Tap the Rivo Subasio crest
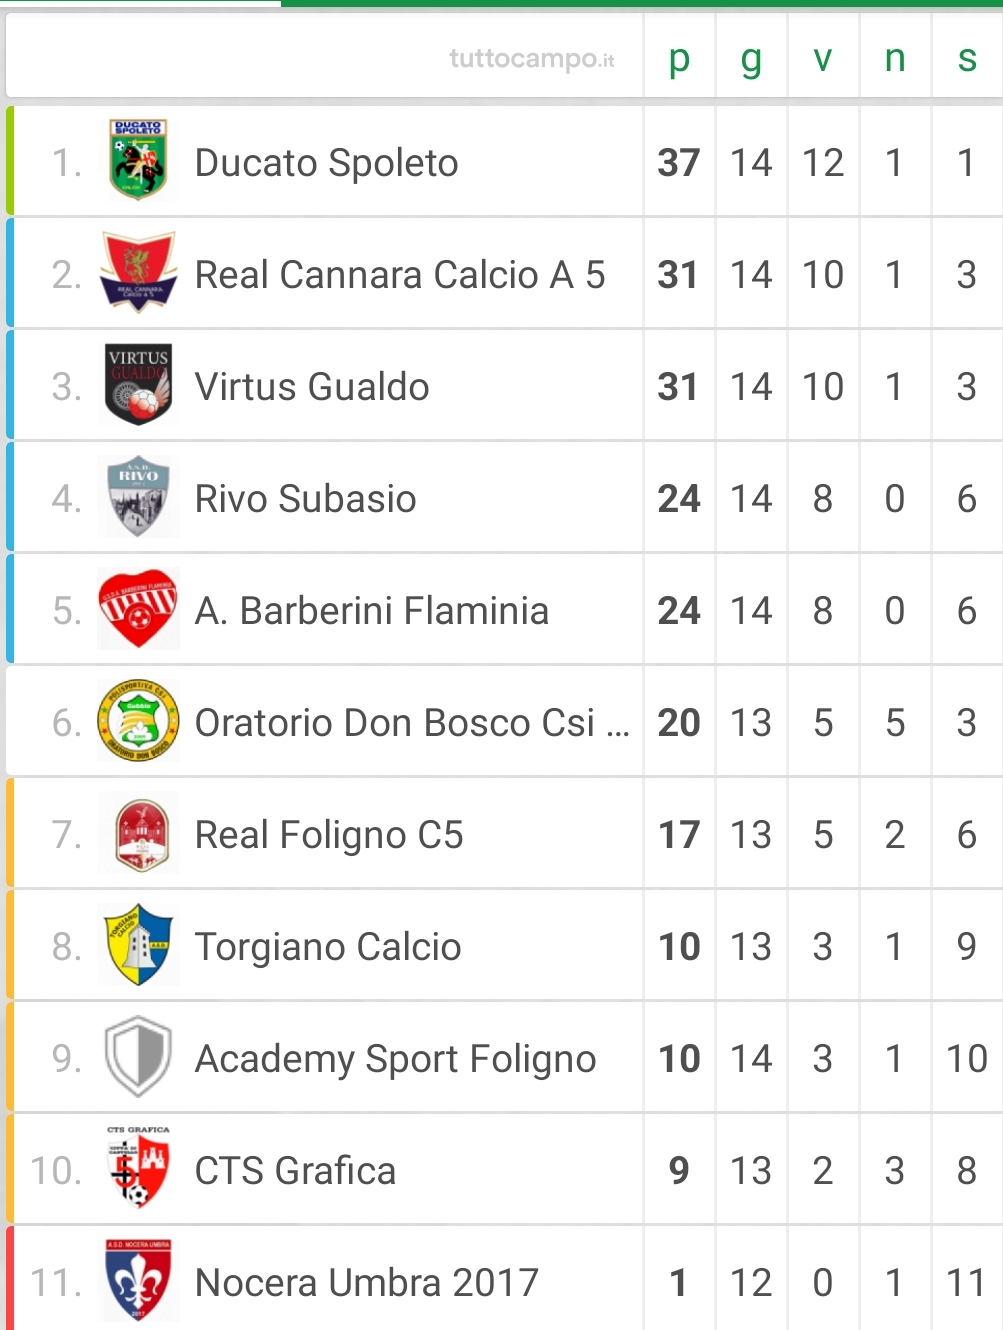This screenshot has width=1003, height=1330. click(138, 496)
